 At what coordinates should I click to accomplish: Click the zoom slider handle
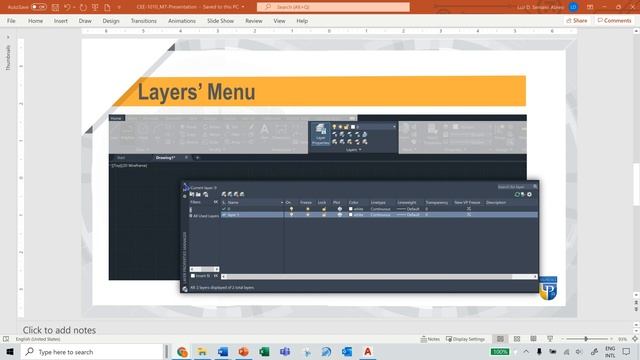(586, 339)
